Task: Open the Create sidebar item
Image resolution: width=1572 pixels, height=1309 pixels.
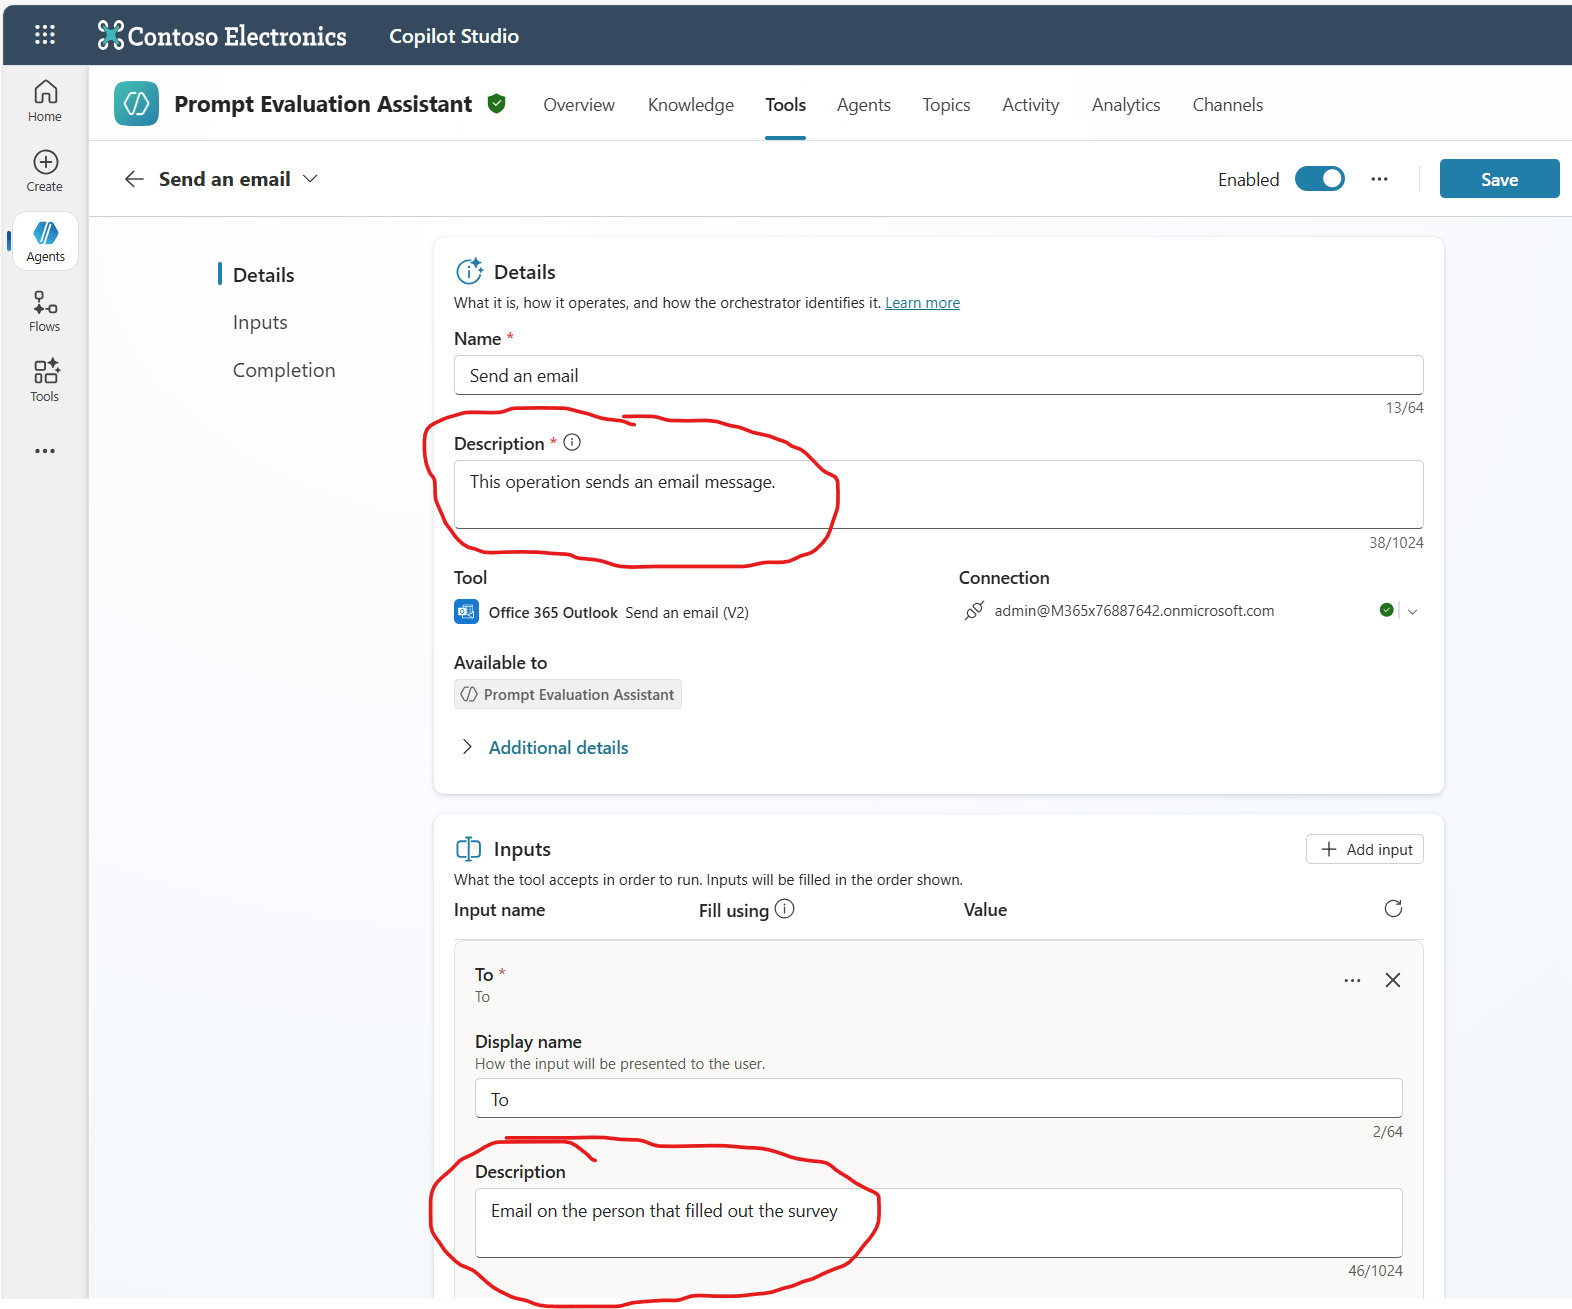Action: click(x=45, y=171)
